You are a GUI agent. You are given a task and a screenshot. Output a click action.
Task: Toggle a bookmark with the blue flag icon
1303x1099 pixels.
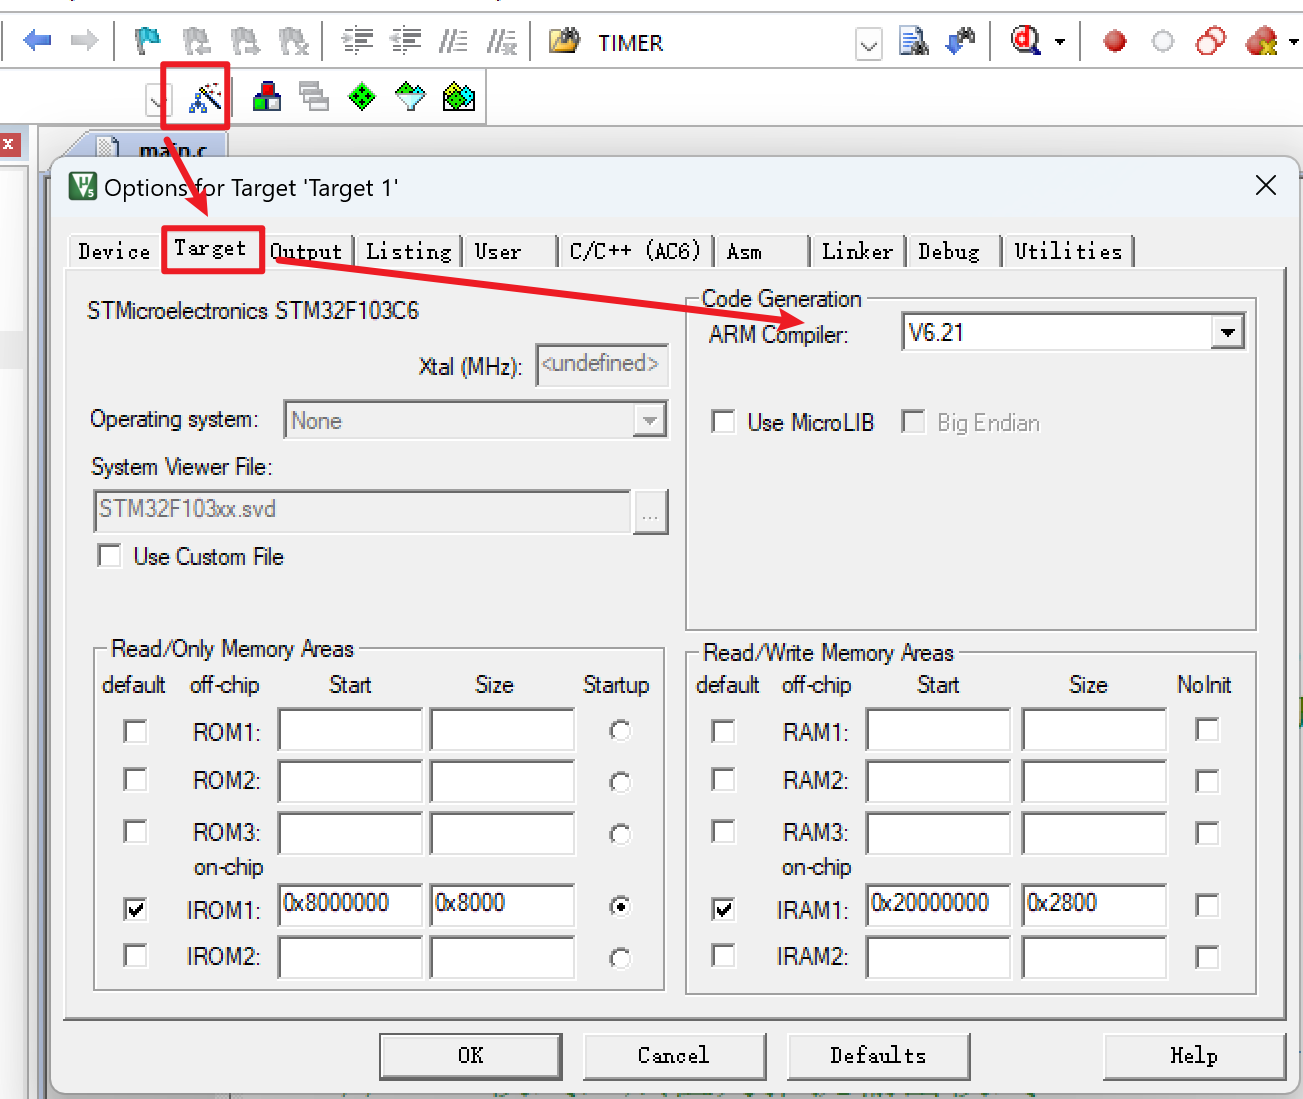tap(147, 41)
